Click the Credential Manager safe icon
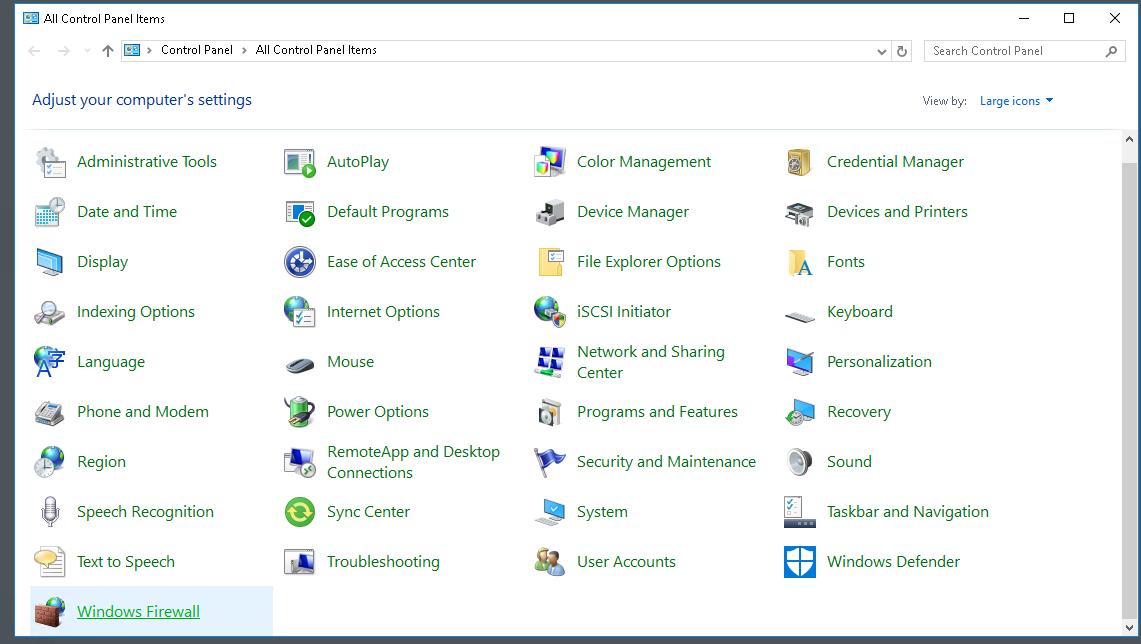 pos(799,162)
